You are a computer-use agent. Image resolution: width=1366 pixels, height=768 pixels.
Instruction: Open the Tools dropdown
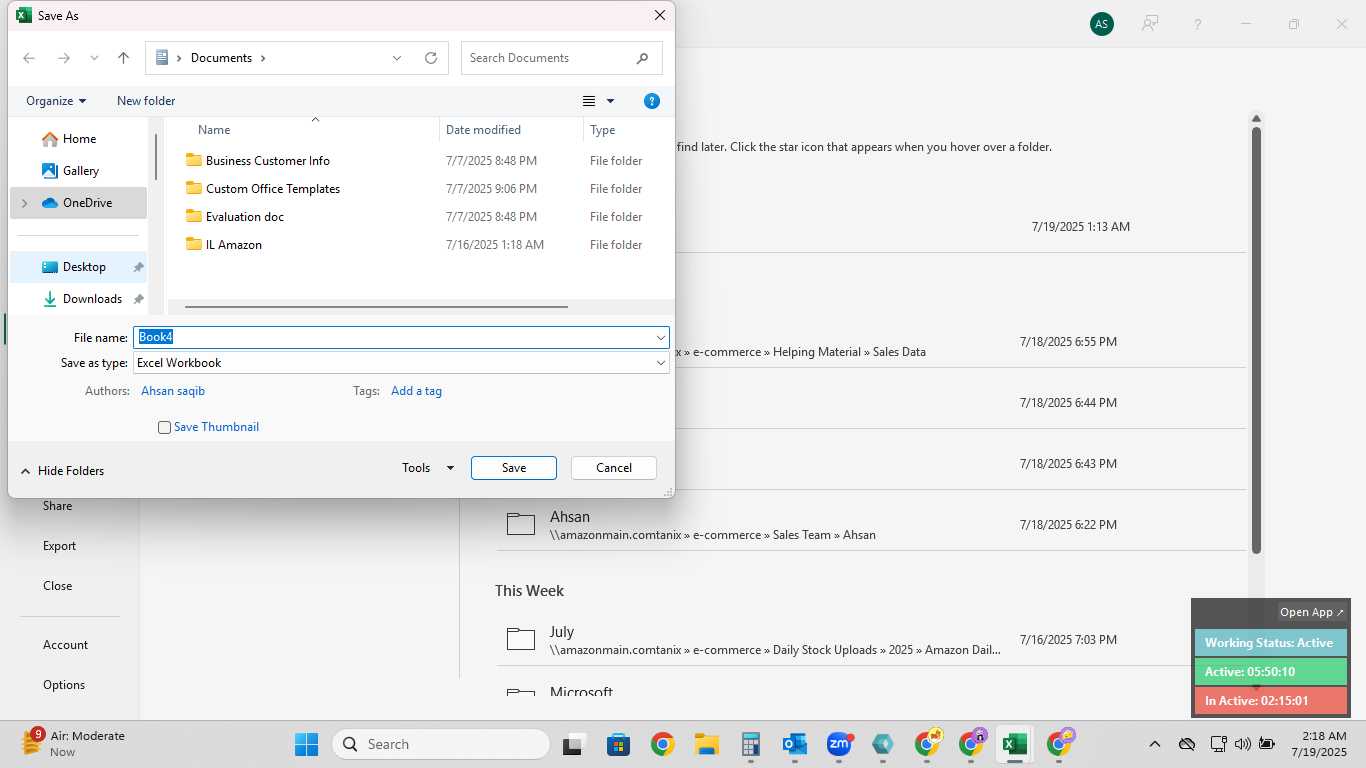tap(428, 468)
